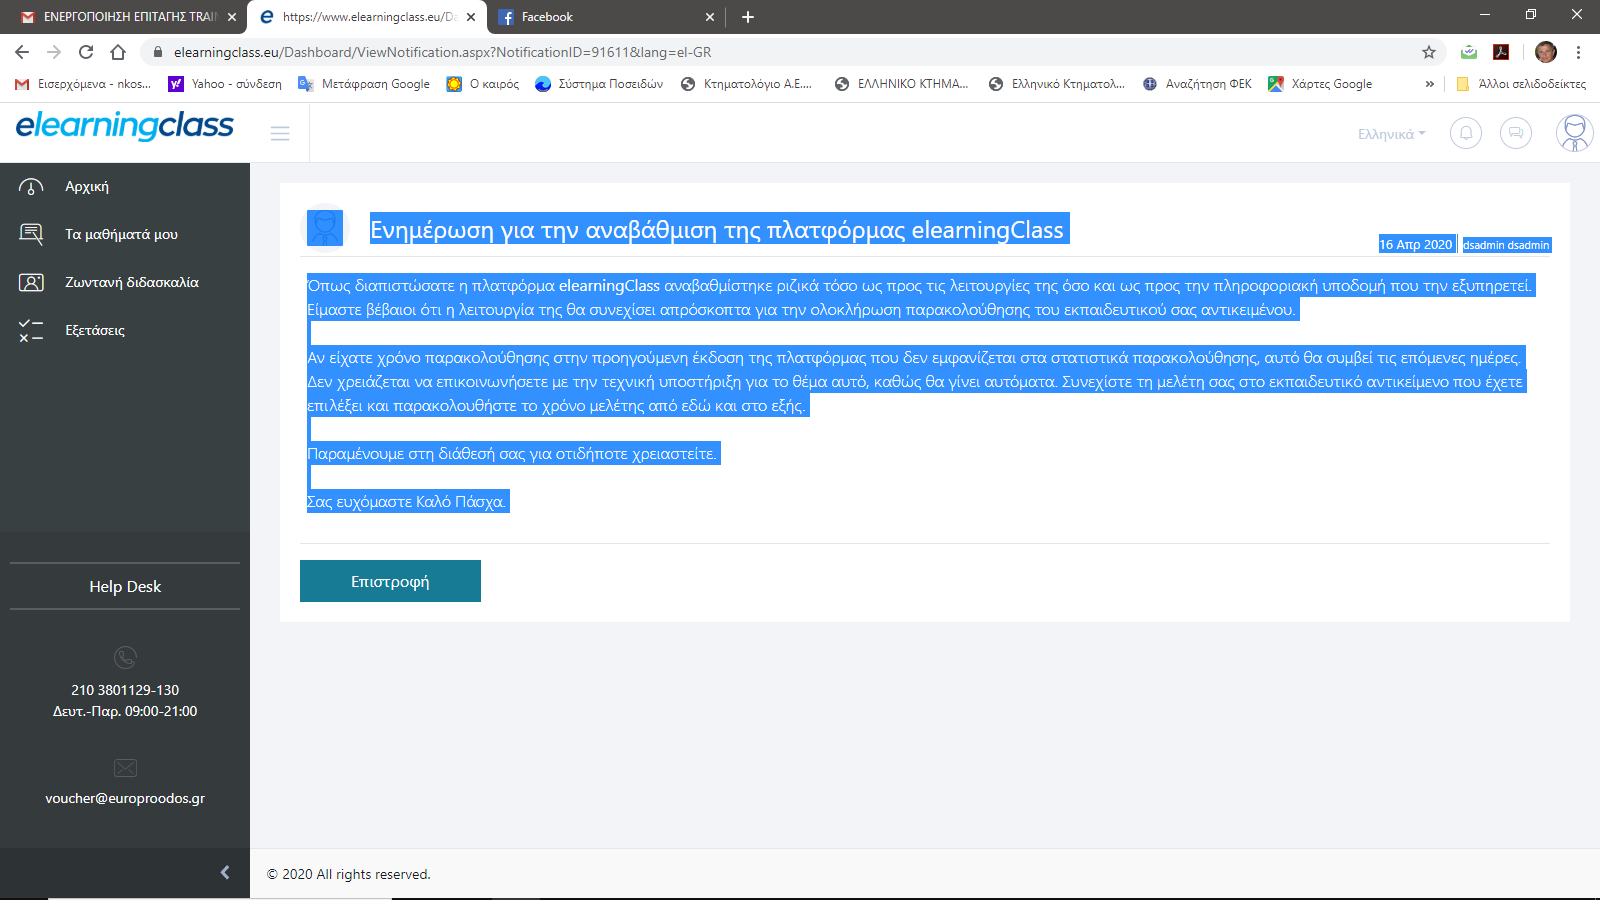Bookmark this page with star icon

point(1429,52)
